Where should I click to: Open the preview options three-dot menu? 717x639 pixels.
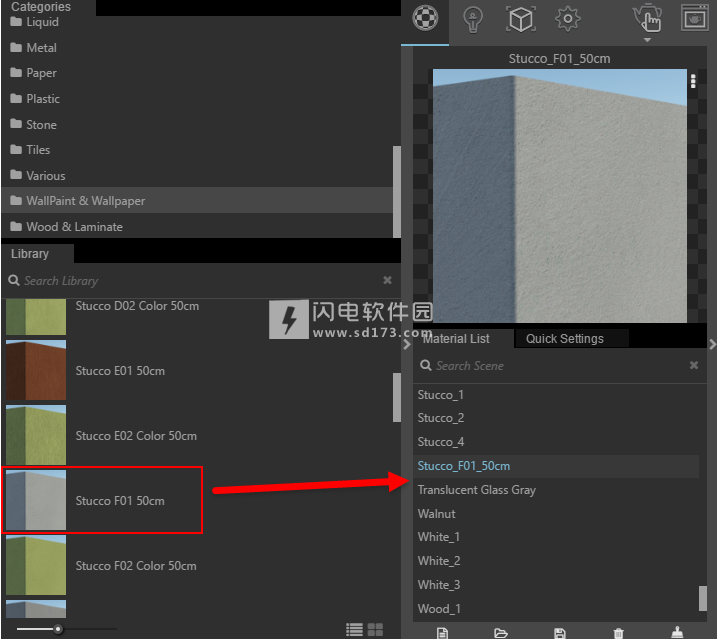pyautogui.click(x=693, y=81)
